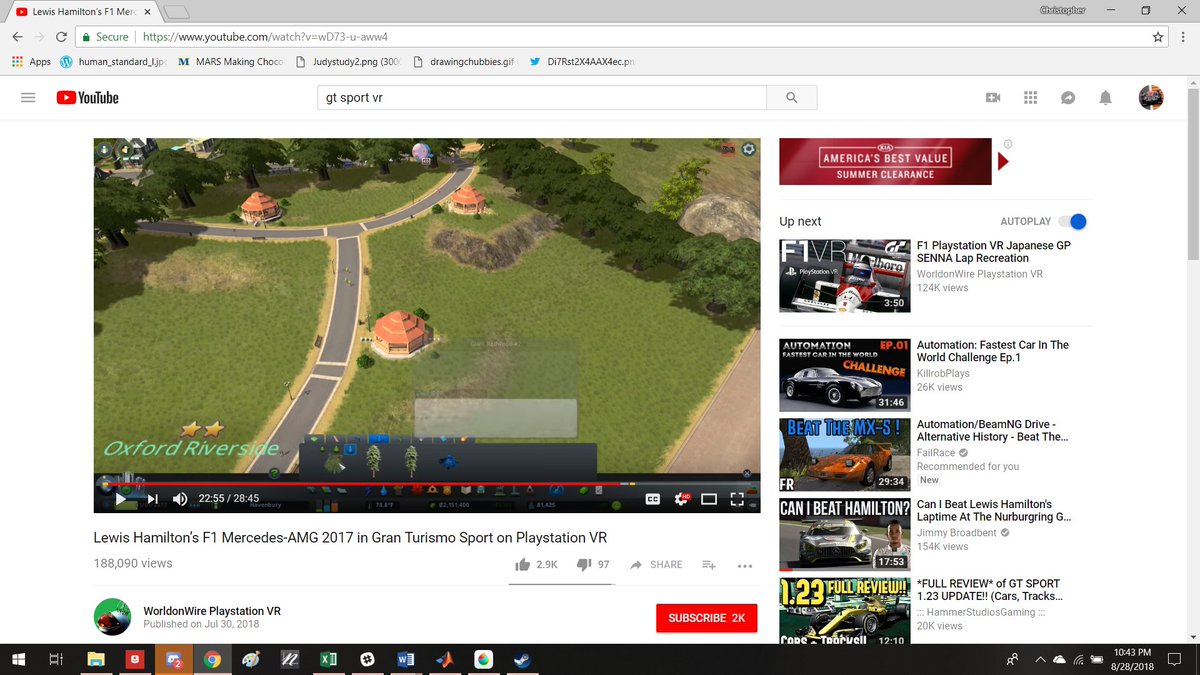Open the Apps bookmarks shortcut

31,62
